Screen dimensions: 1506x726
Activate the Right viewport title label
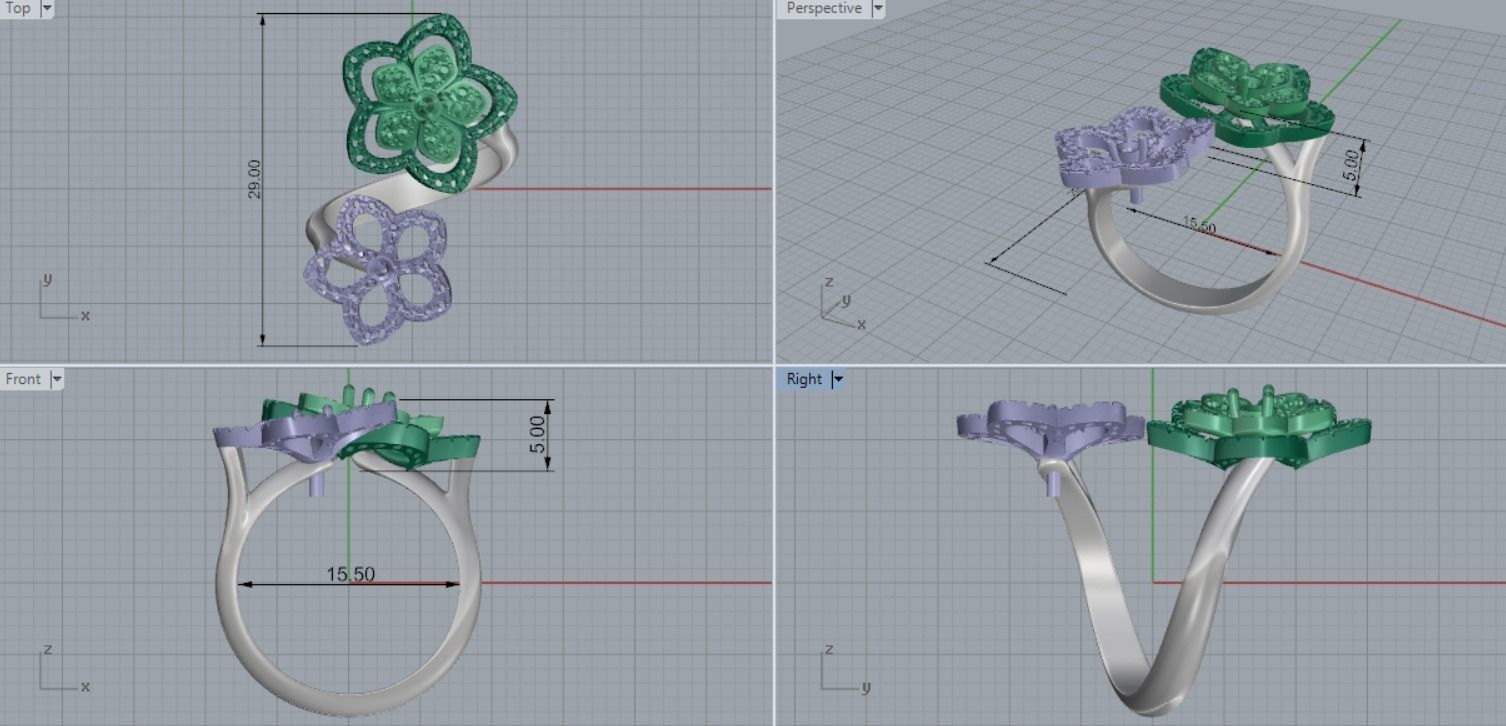[x=804, y=379]
